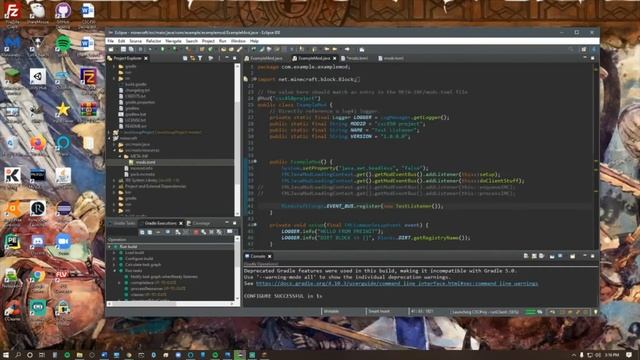640x360 pixels.
Task: Maximize the Project Explorer panel
Action: click(x=235, y=58)
